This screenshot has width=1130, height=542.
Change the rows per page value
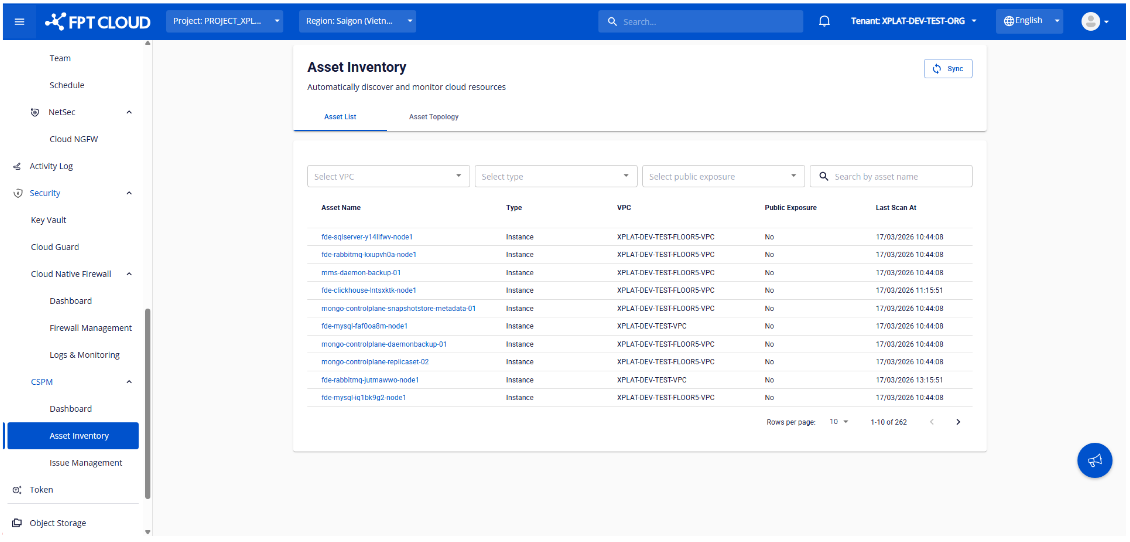(838, 422)
